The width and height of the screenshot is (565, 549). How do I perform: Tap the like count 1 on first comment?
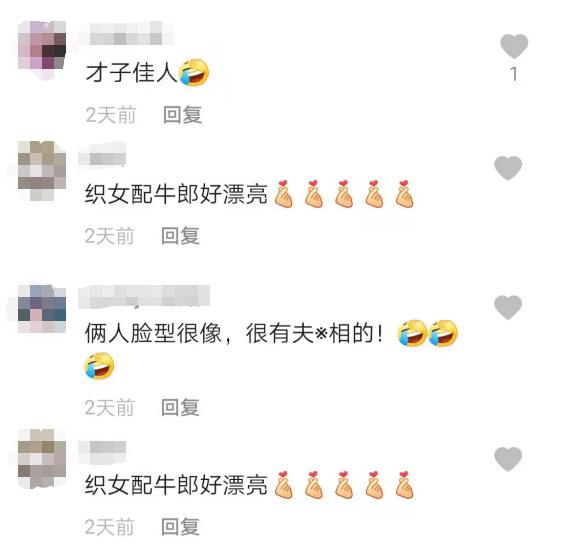coord(514,74)
